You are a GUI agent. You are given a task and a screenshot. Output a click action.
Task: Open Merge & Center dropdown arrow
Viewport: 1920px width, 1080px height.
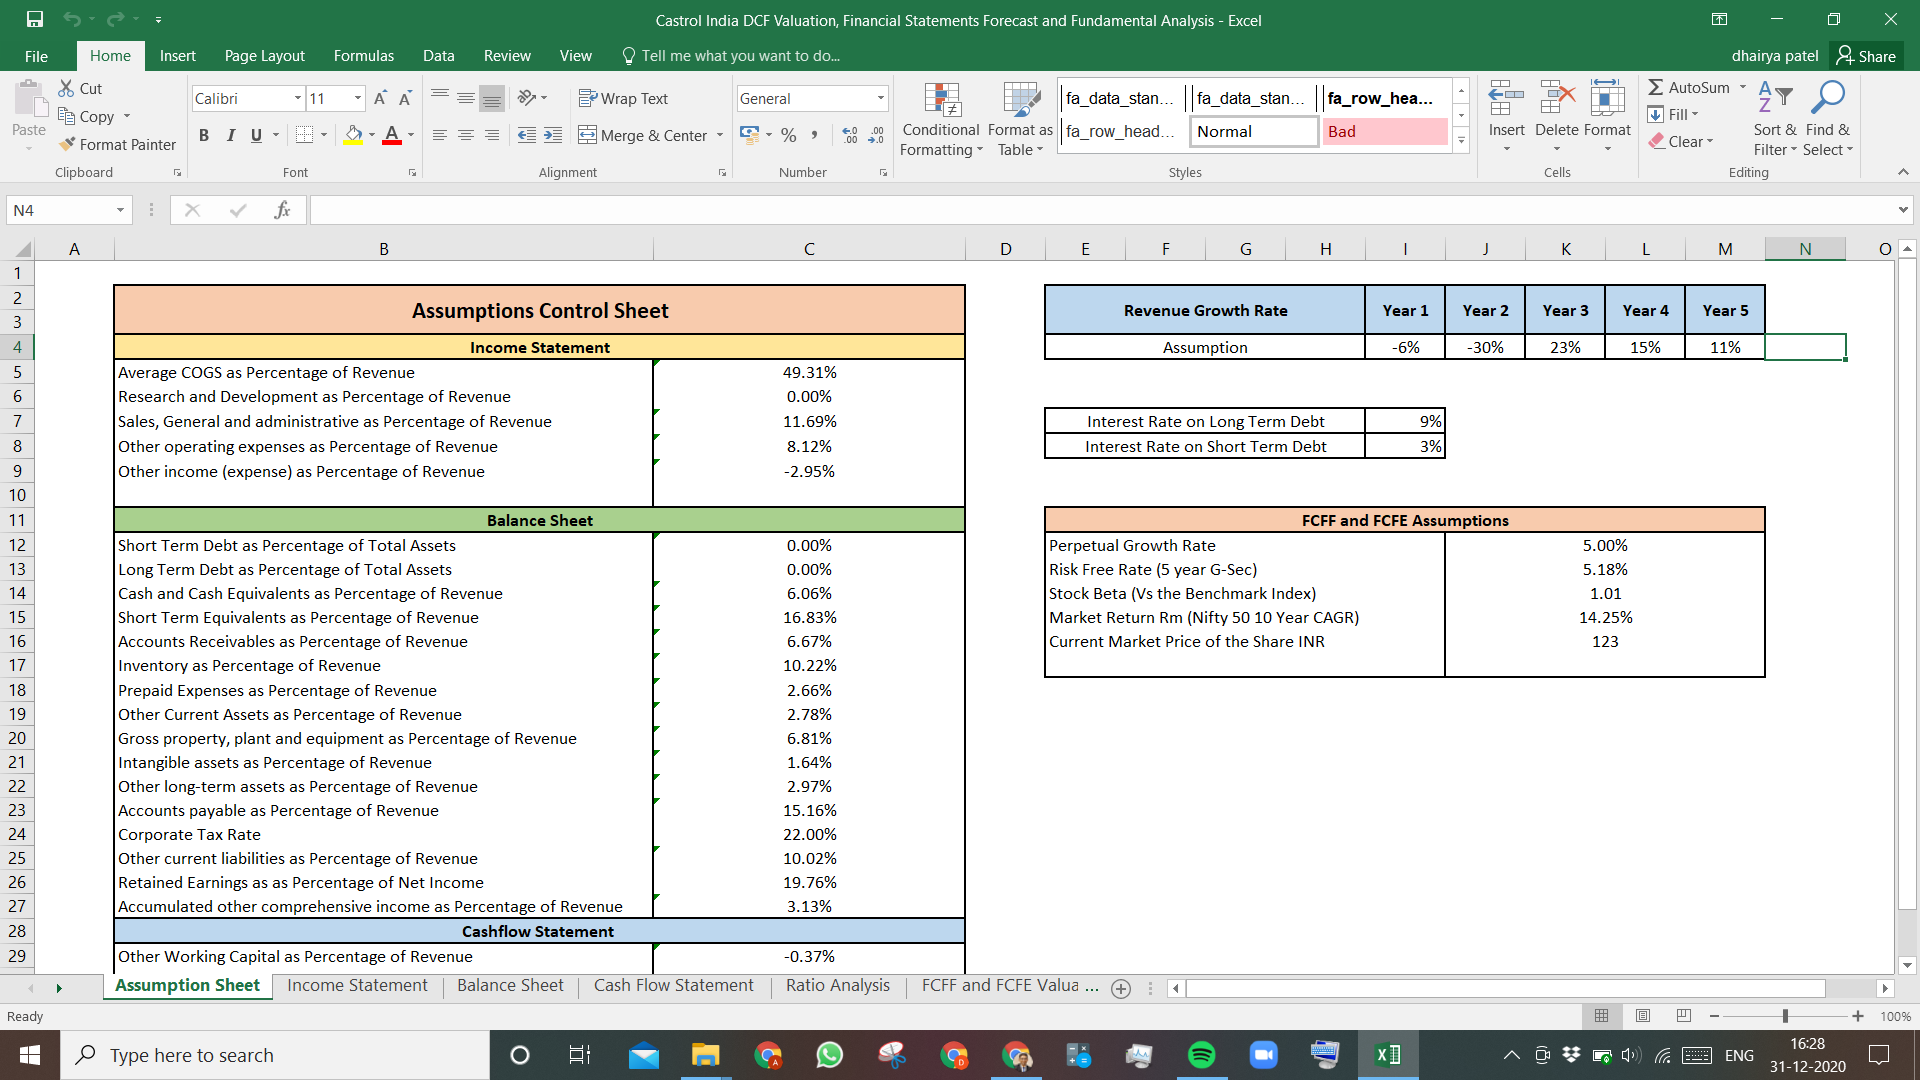point(720,135)
